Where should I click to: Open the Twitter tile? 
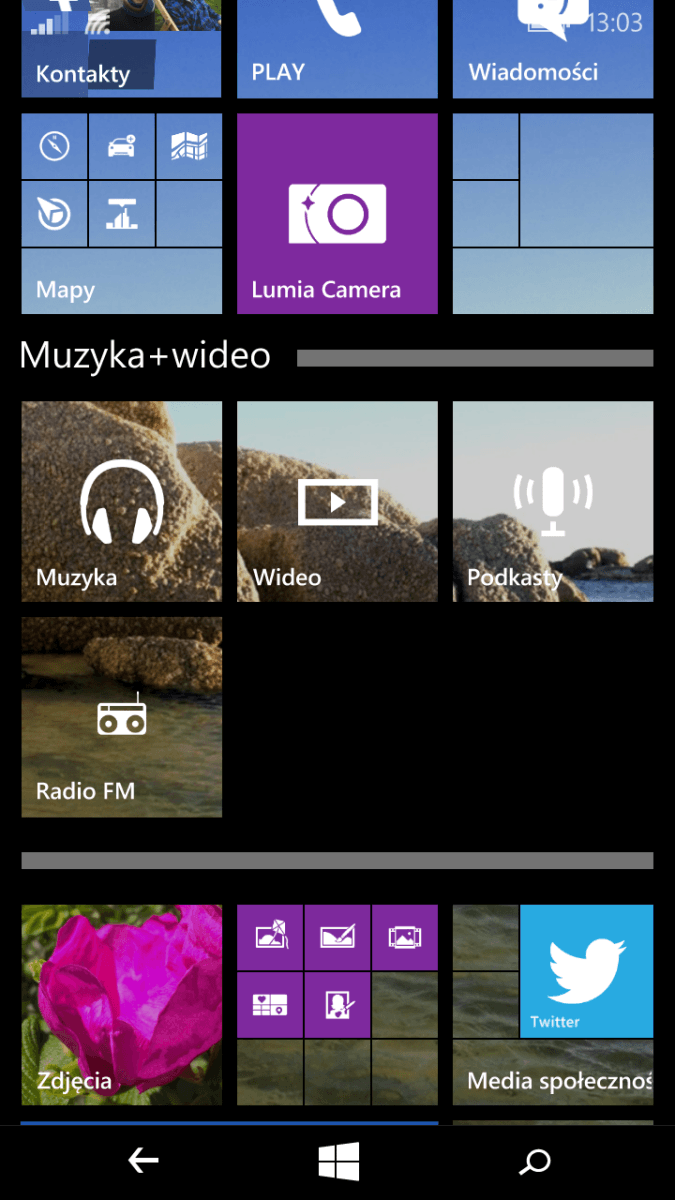(x=586, y=971)
